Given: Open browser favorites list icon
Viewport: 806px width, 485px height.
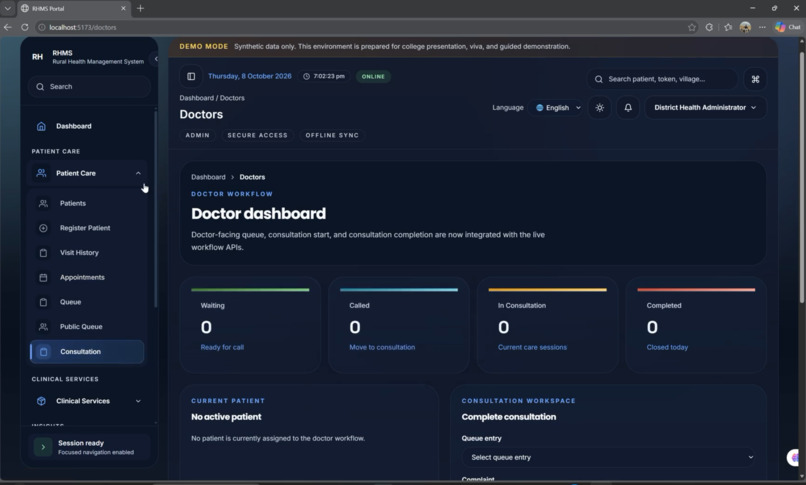Looking at the screenshot, I should pyautogui.click(x=728, y=27).
